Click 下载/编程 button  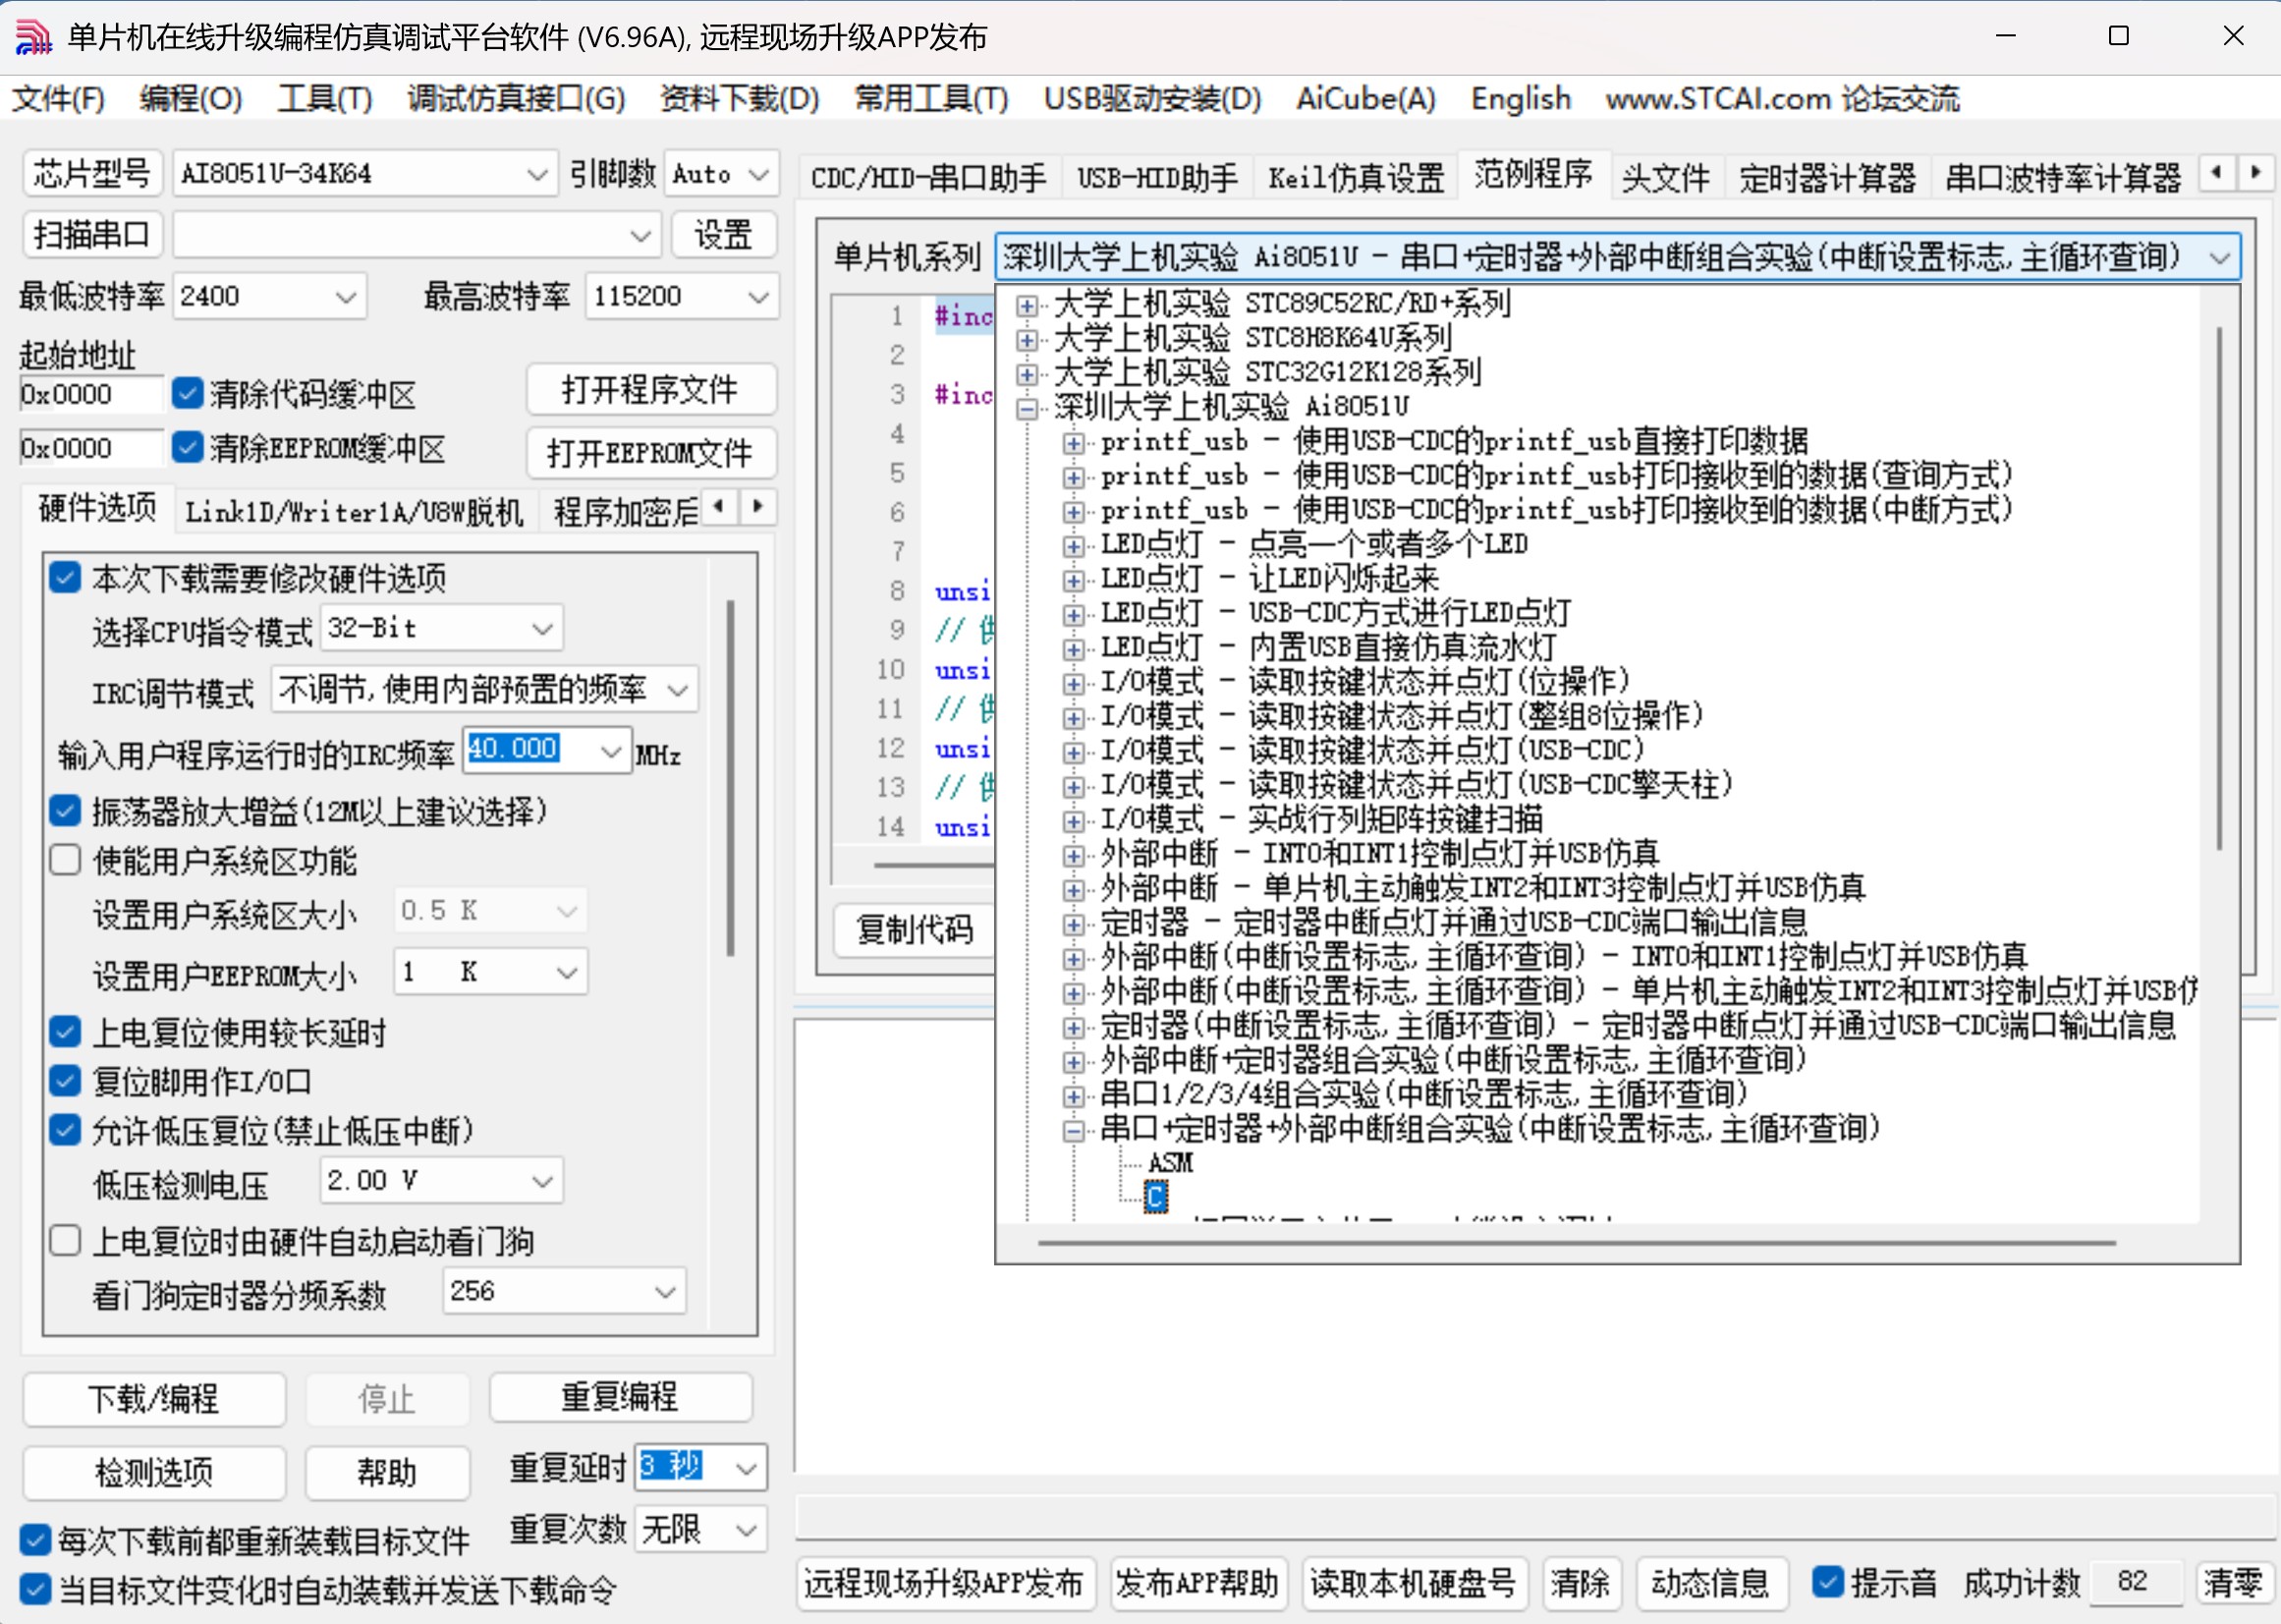tap(154, 1398)
